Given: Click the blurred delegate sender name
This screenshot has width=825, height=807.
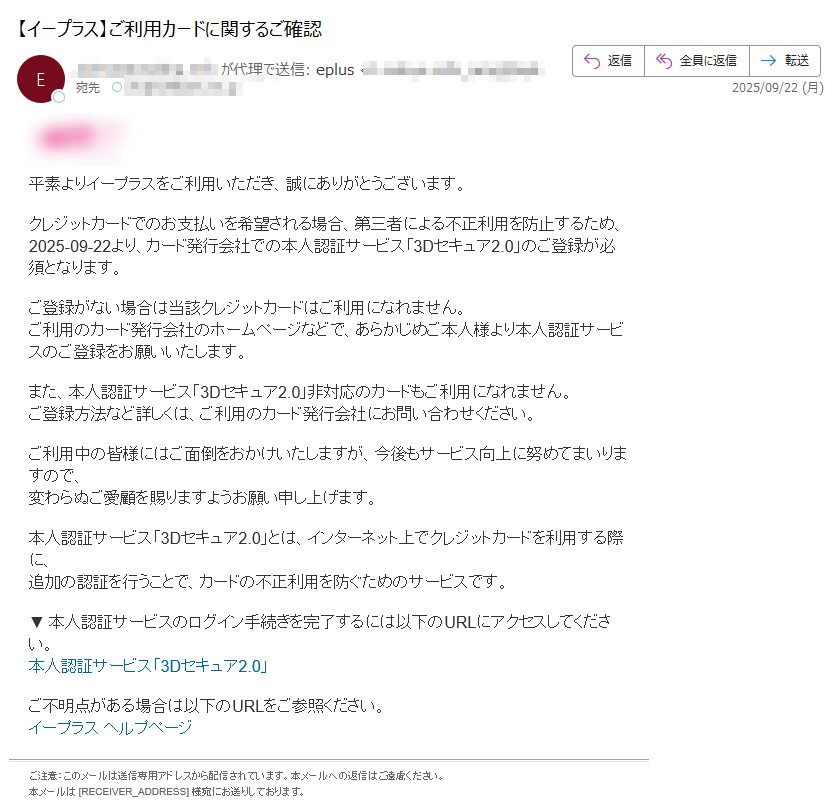Looking at the screenshot, I should pyautogui.click(x=146, y=69).
